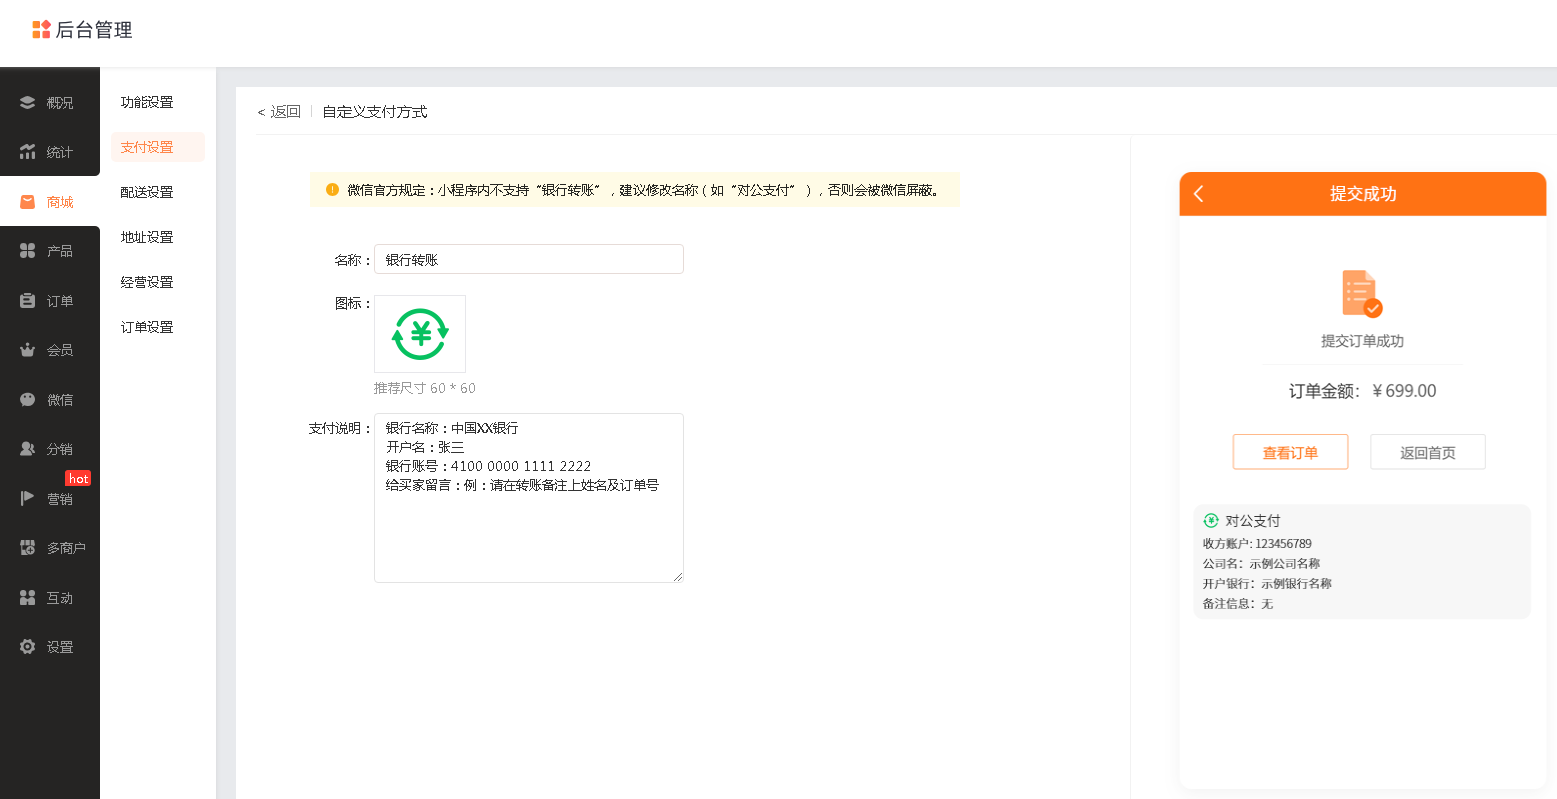The image size is (1557, 799).
Task: Click the 营销 marketing flag icon
Action: coord(28,499)
